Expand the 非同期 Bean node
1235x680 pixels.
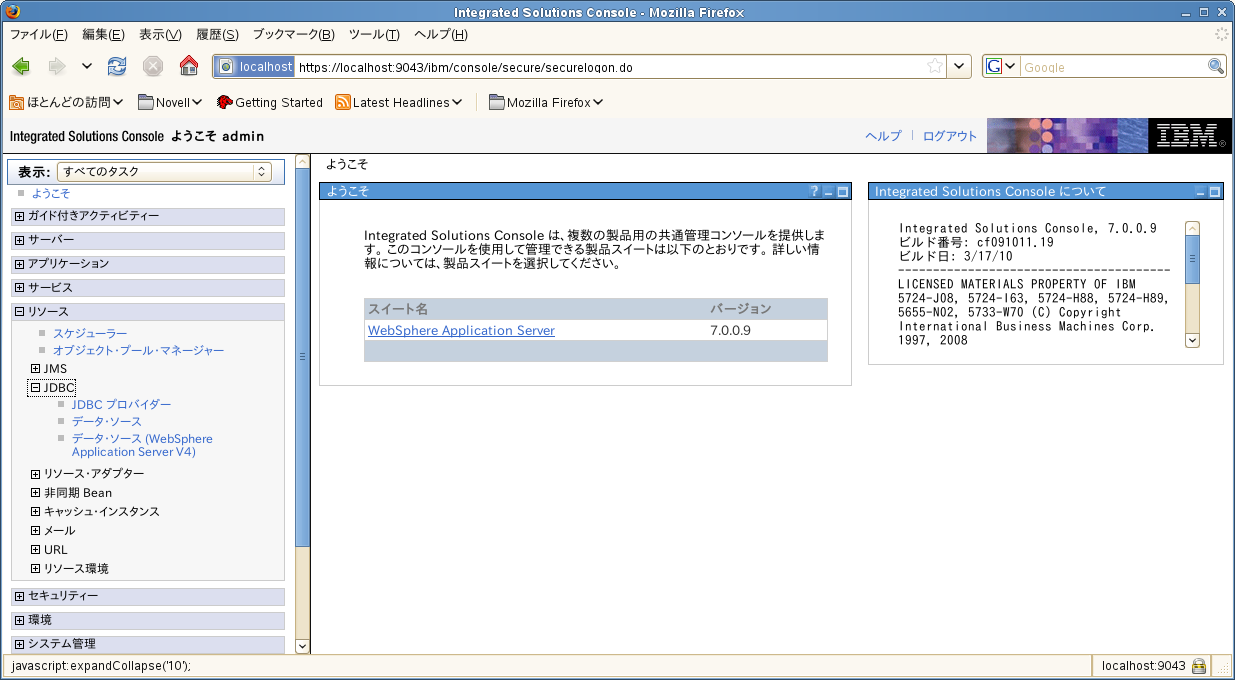[x=36, y=493]
